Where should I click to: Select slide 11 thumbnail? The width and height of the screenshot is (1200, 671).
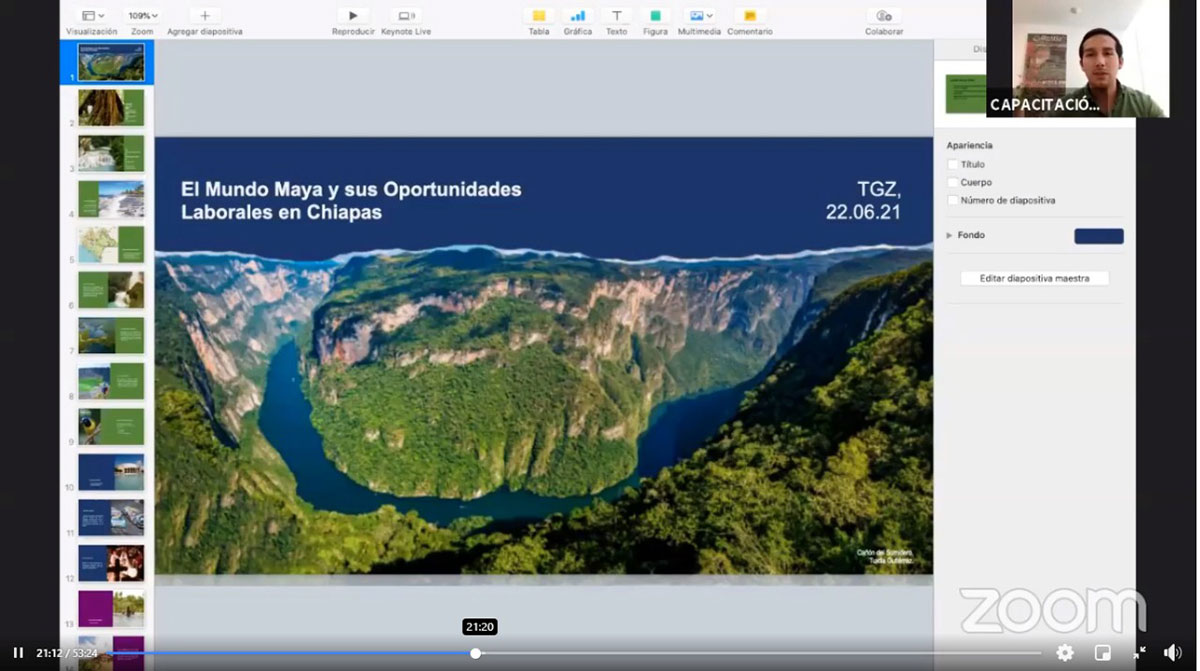tap(111, 517)
